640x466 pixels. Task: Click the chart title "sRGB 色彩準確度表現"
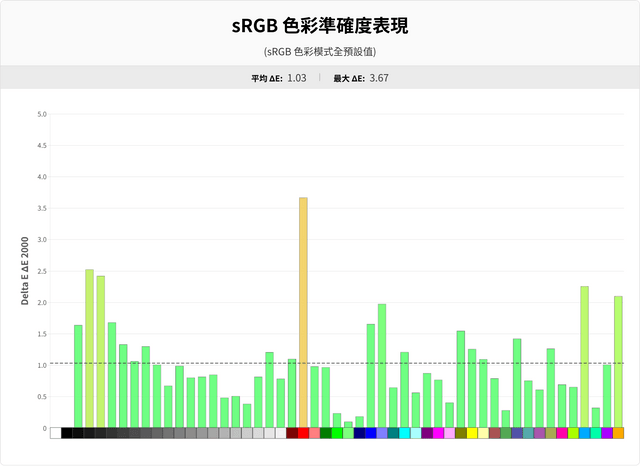[320, 25]
